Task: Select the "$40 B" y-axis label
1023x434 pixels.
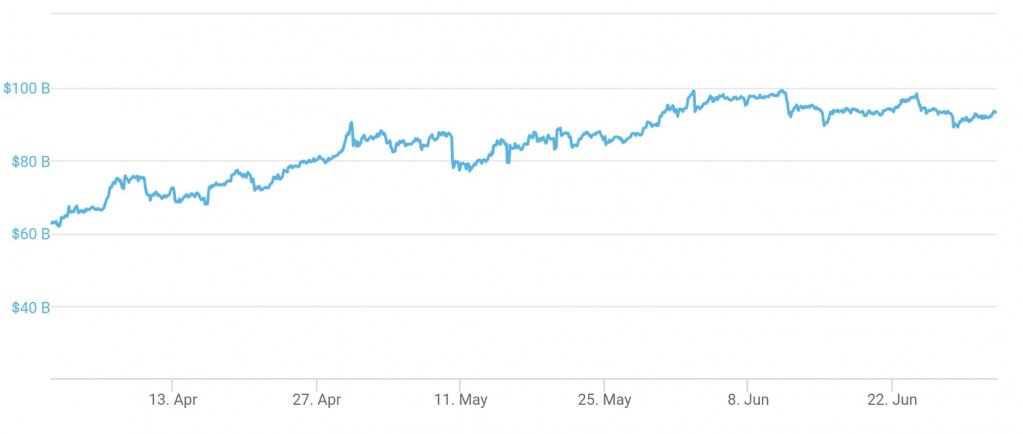Action: pyautogui.click(x=30, y=307)
